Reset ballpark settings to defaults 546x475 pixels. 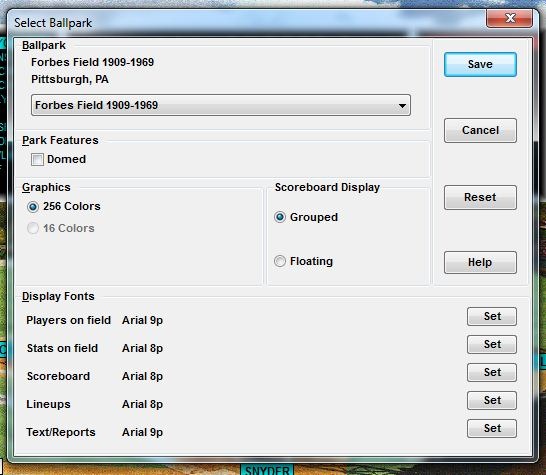point(480,197)
